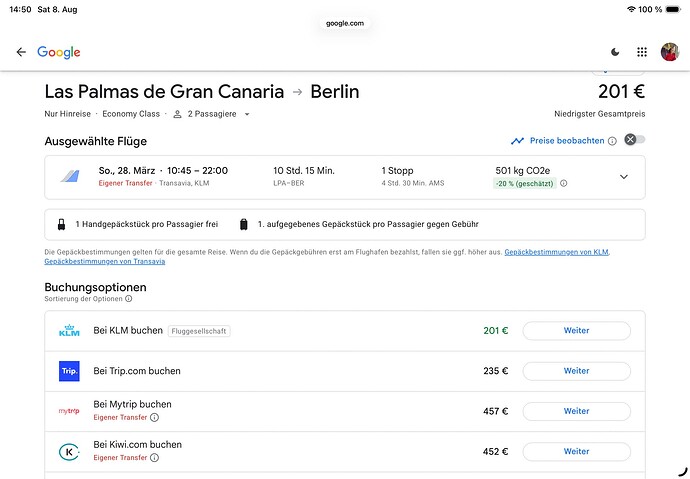Click the 501 kg CO2e emissions text
Screen dimensions: 690x479
[x=522, y=171]
